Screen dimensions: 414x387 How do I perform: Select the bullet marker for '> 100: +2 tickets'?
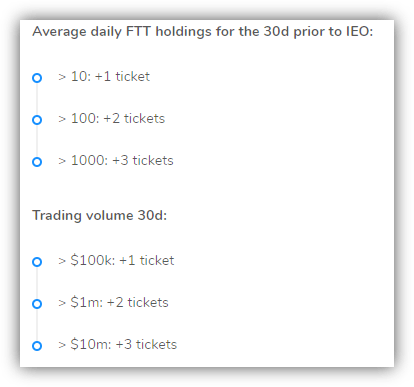pos(37,120)
